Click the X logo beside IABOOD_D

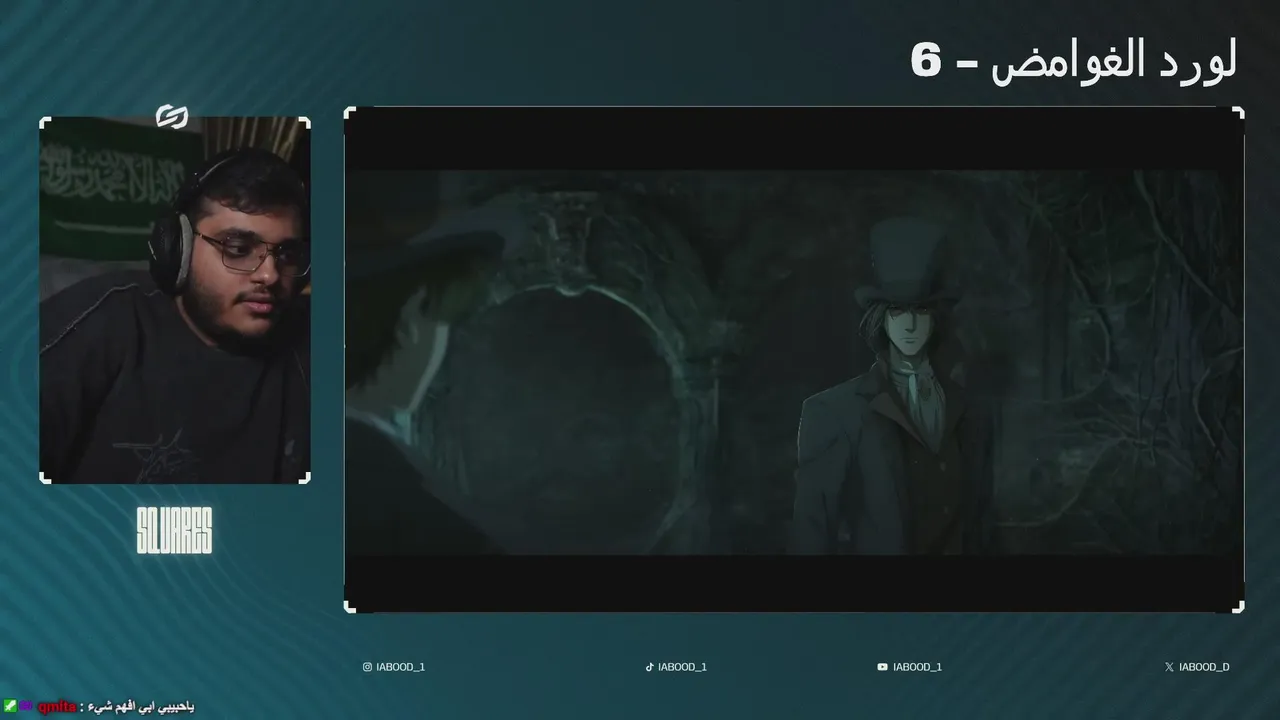pos(1169,667)
